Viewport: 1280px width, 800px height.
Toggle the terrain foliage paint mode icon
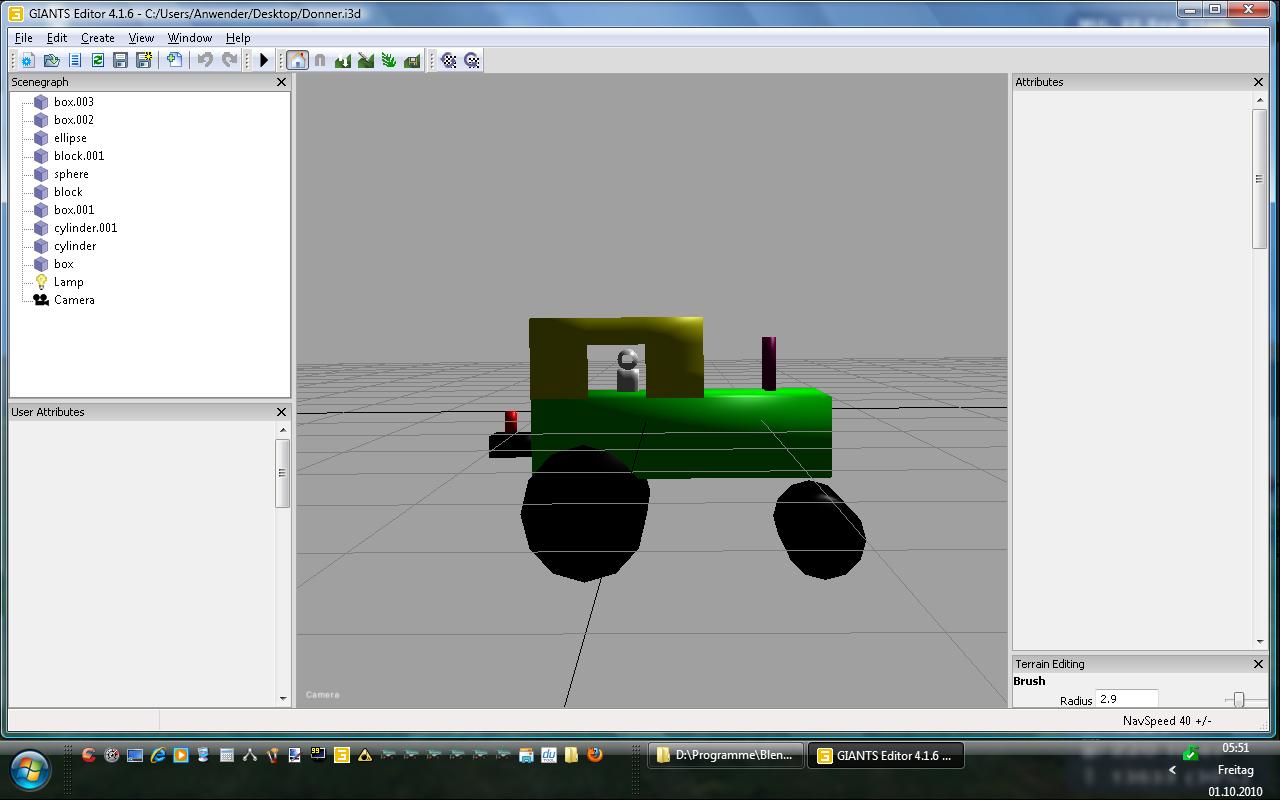tap(389, 61)
